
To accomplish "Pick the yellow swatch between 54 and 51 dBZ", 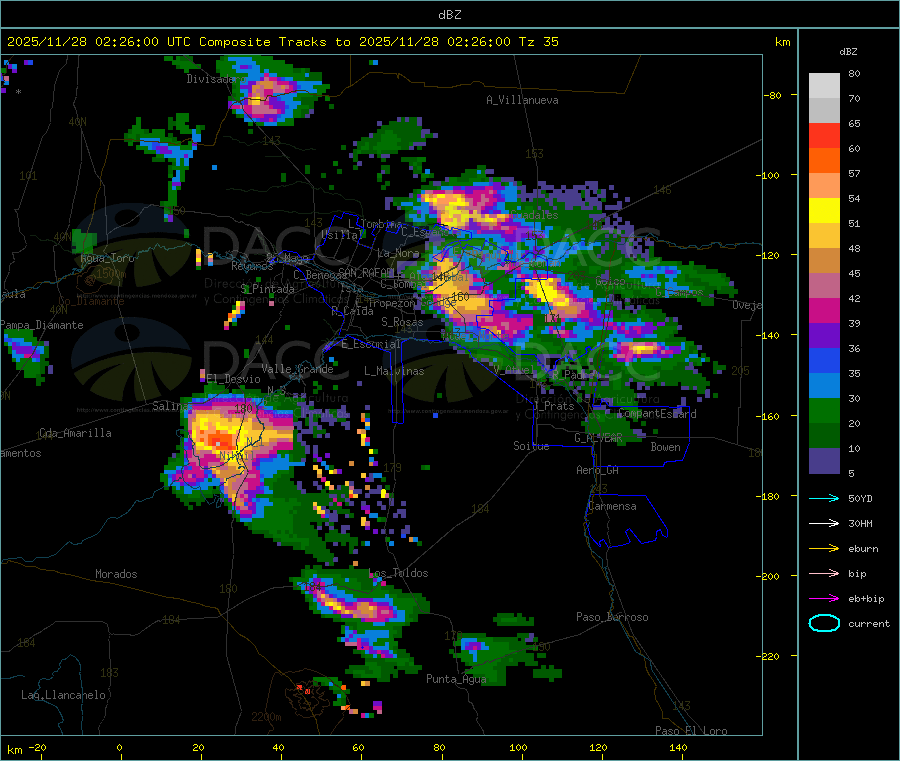I will pyautogui.click(x=824, y=211).
